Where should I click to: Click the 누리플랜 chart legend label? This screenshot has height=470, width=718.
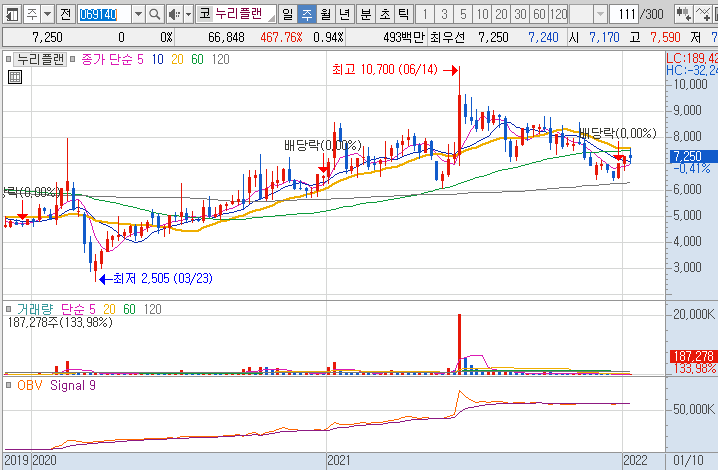(x=40, y=60)
